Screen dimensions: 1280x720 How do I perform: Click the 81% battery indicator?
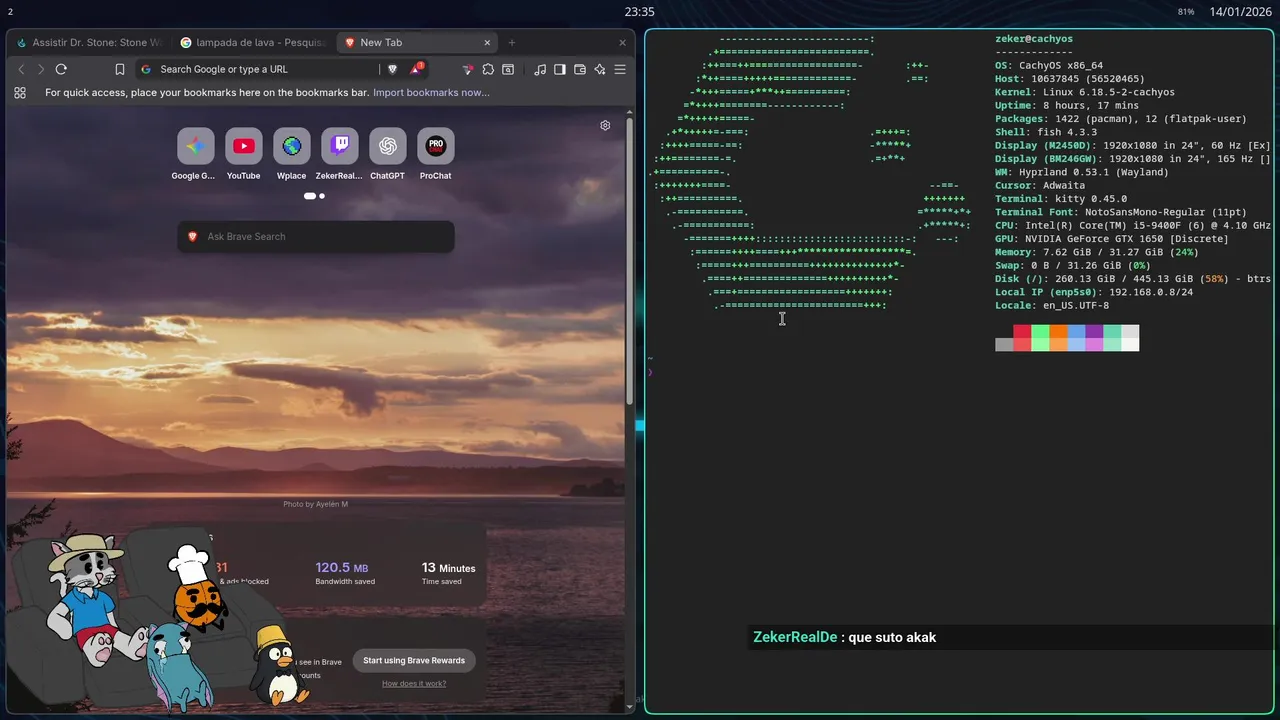click(1186, 12)
